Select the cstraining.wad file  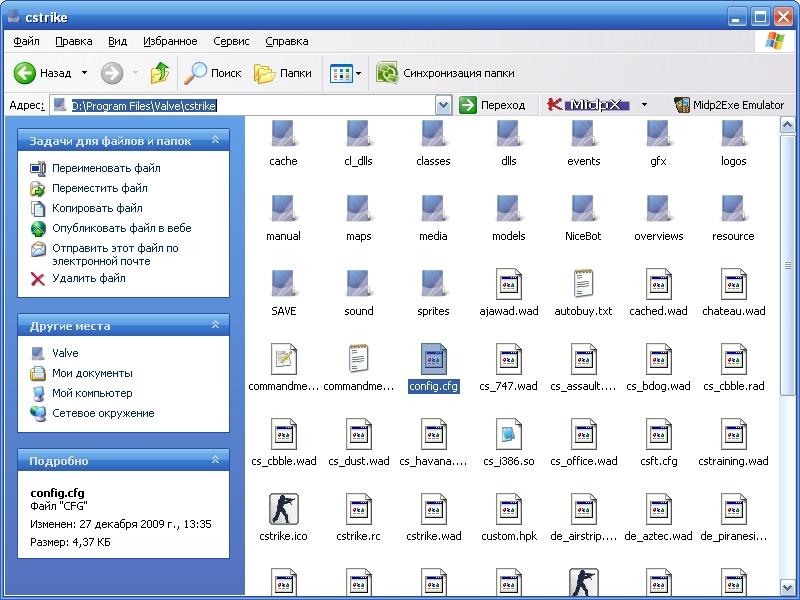tap(734, 443)
